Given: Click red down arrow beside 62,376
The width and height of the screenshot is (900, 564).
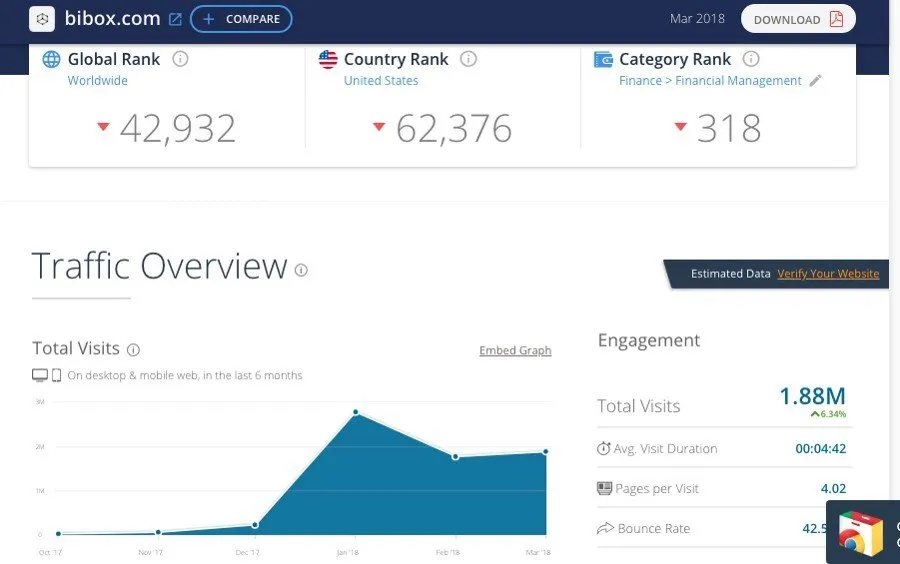Looking at the screenshot, I should click(x=379, y=126).
